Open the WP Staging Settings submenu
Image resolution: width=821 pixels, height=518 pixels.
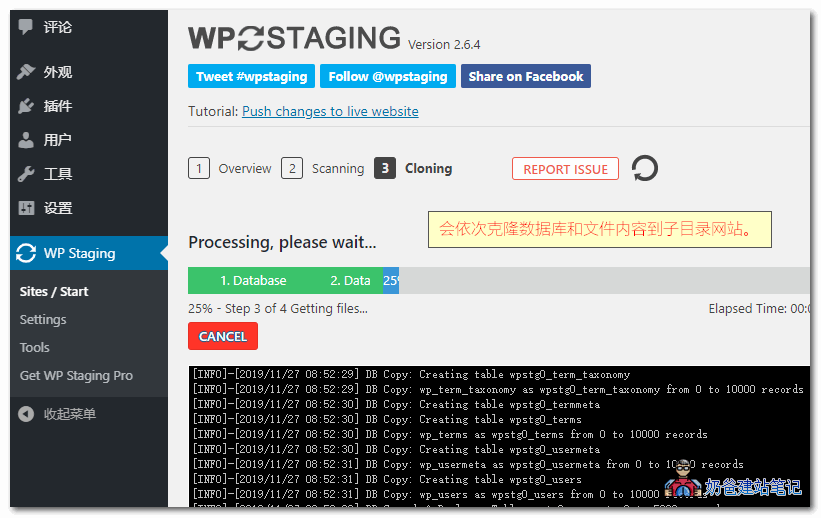43,319
